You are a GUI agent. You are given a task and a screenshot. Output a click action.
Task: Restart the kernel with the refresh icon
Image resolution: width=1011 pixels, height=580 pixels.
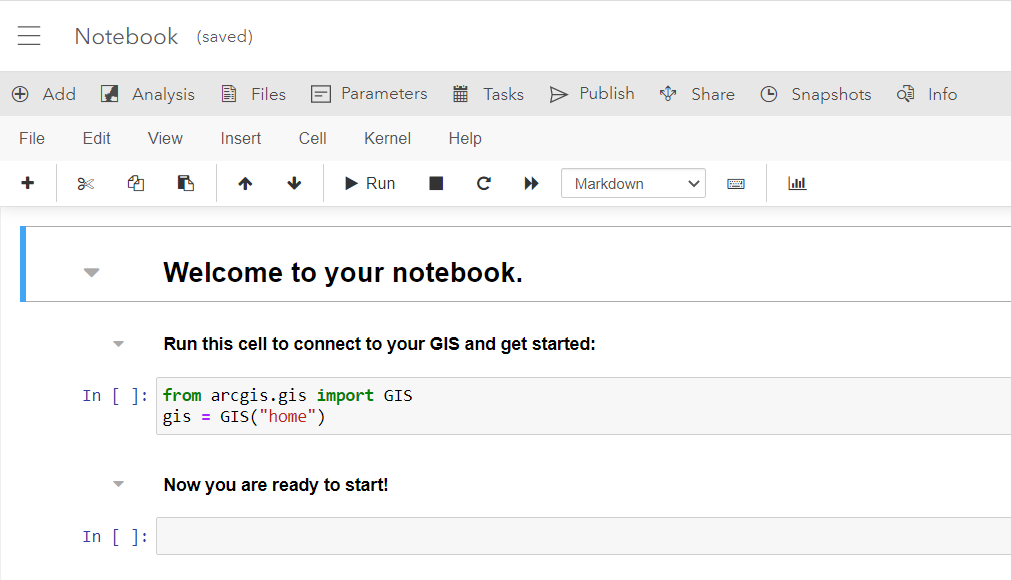pyautogui.click(x=483, y=183)
